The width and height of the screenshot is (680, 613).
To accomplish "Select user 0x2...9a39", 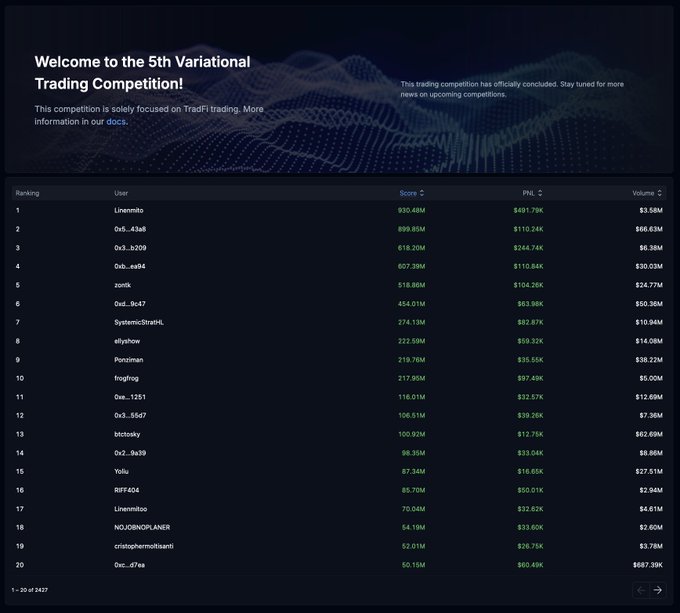I will tap(130, 453).
